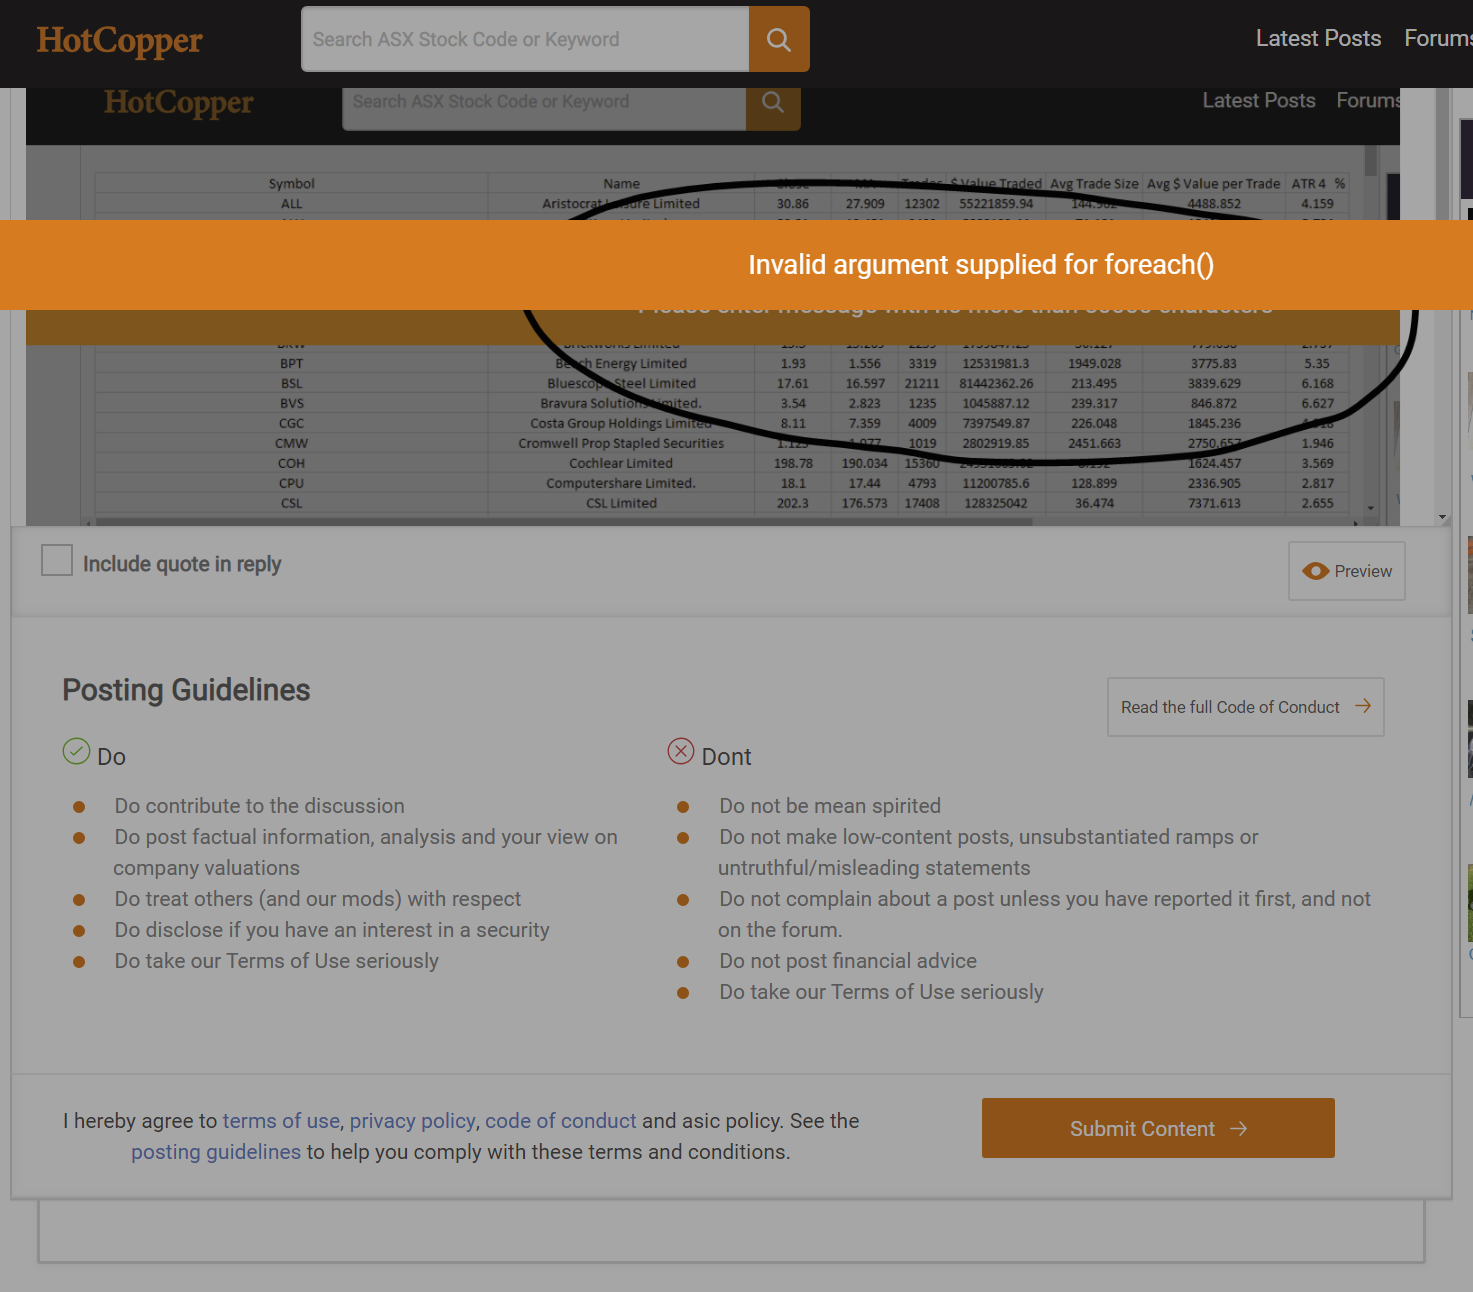Image resolution: width=1473 pixels, height=1292 pixels.
Task: Click the Invalid argument supplied error banner
Action: coord(736,265)
